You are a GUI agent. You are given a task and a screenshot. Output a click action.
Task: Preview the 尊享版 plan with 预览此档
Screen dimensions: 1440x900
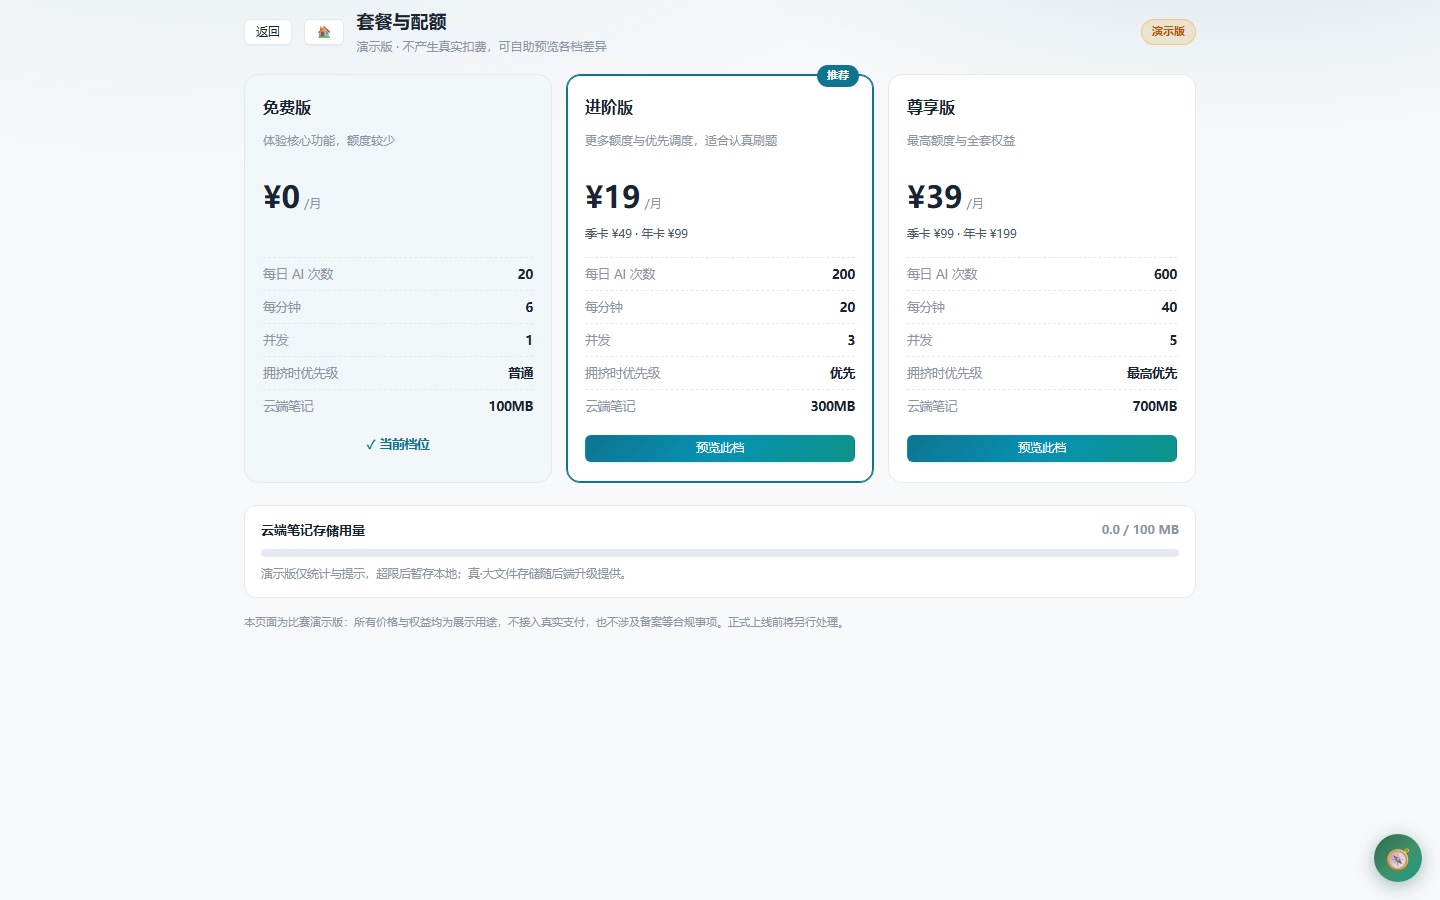coord(1042,448)
